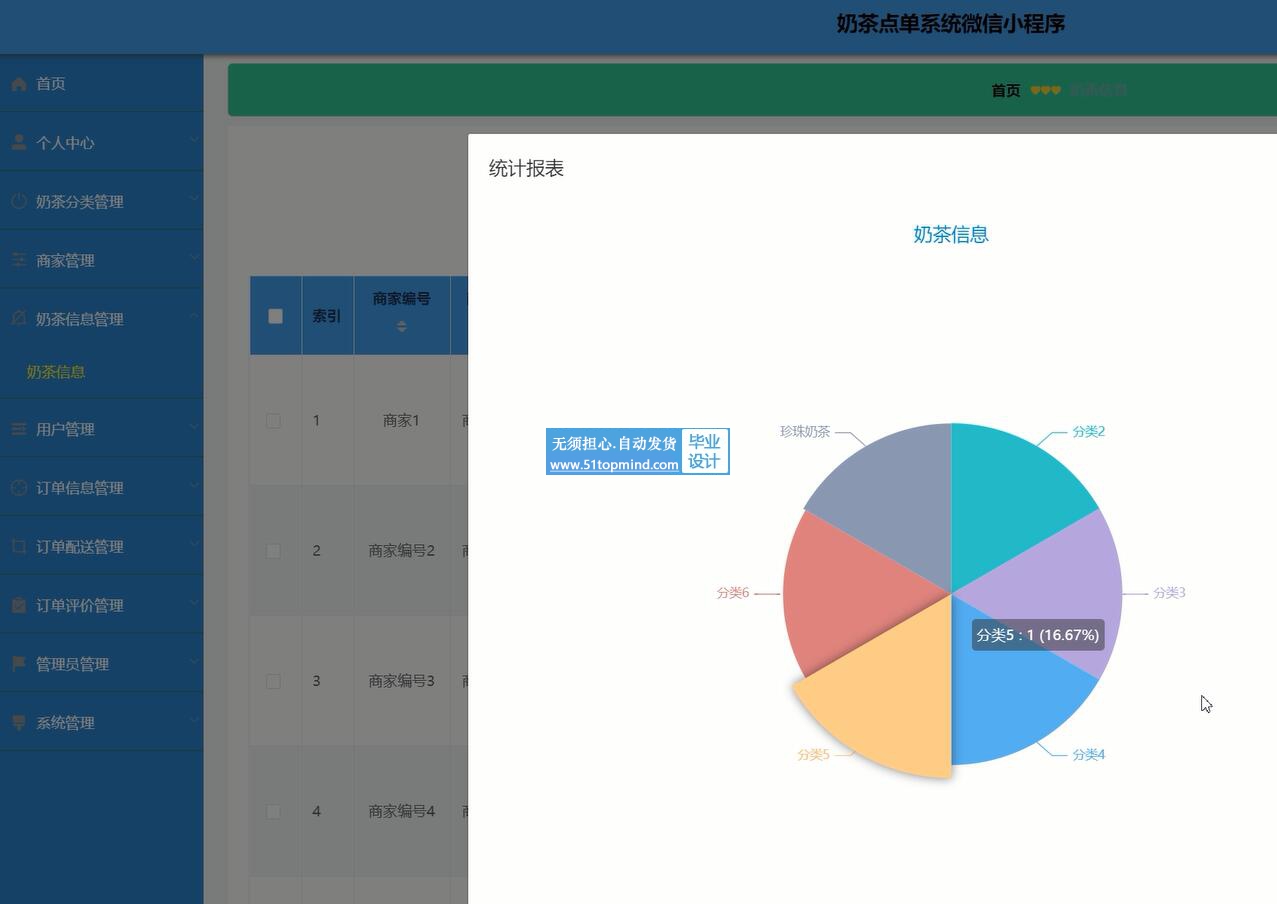Click the 商家编号4 table cell
Viewport: 1277px width, 904px height.
(401, 811)
